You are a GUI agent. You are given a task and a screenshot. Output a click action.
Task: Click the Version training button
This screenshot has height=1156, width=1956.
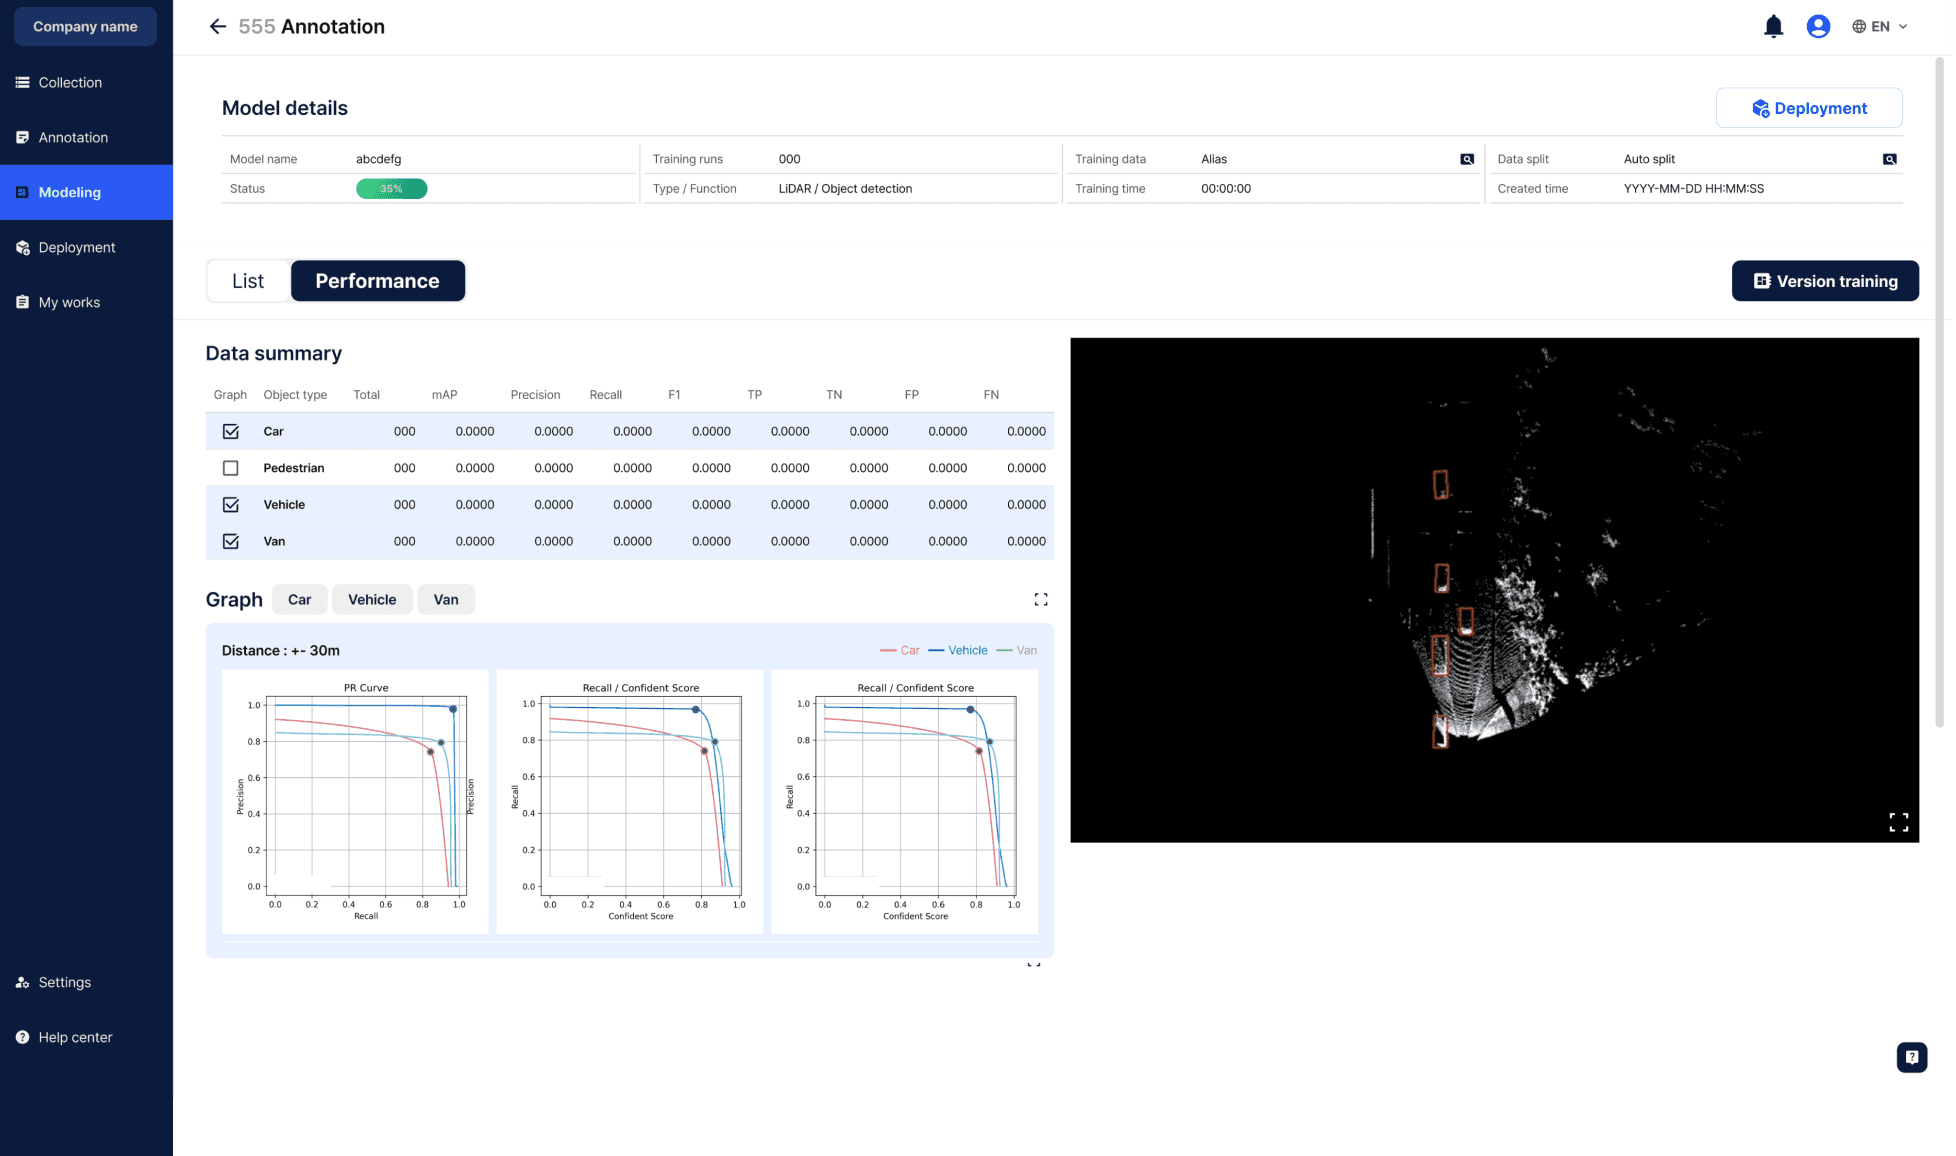click(x=1824, y=281)
